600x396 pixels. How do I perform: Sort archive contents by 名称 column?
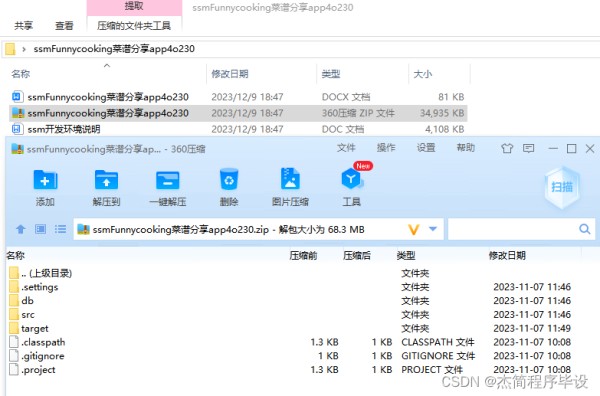coord(16,255)
